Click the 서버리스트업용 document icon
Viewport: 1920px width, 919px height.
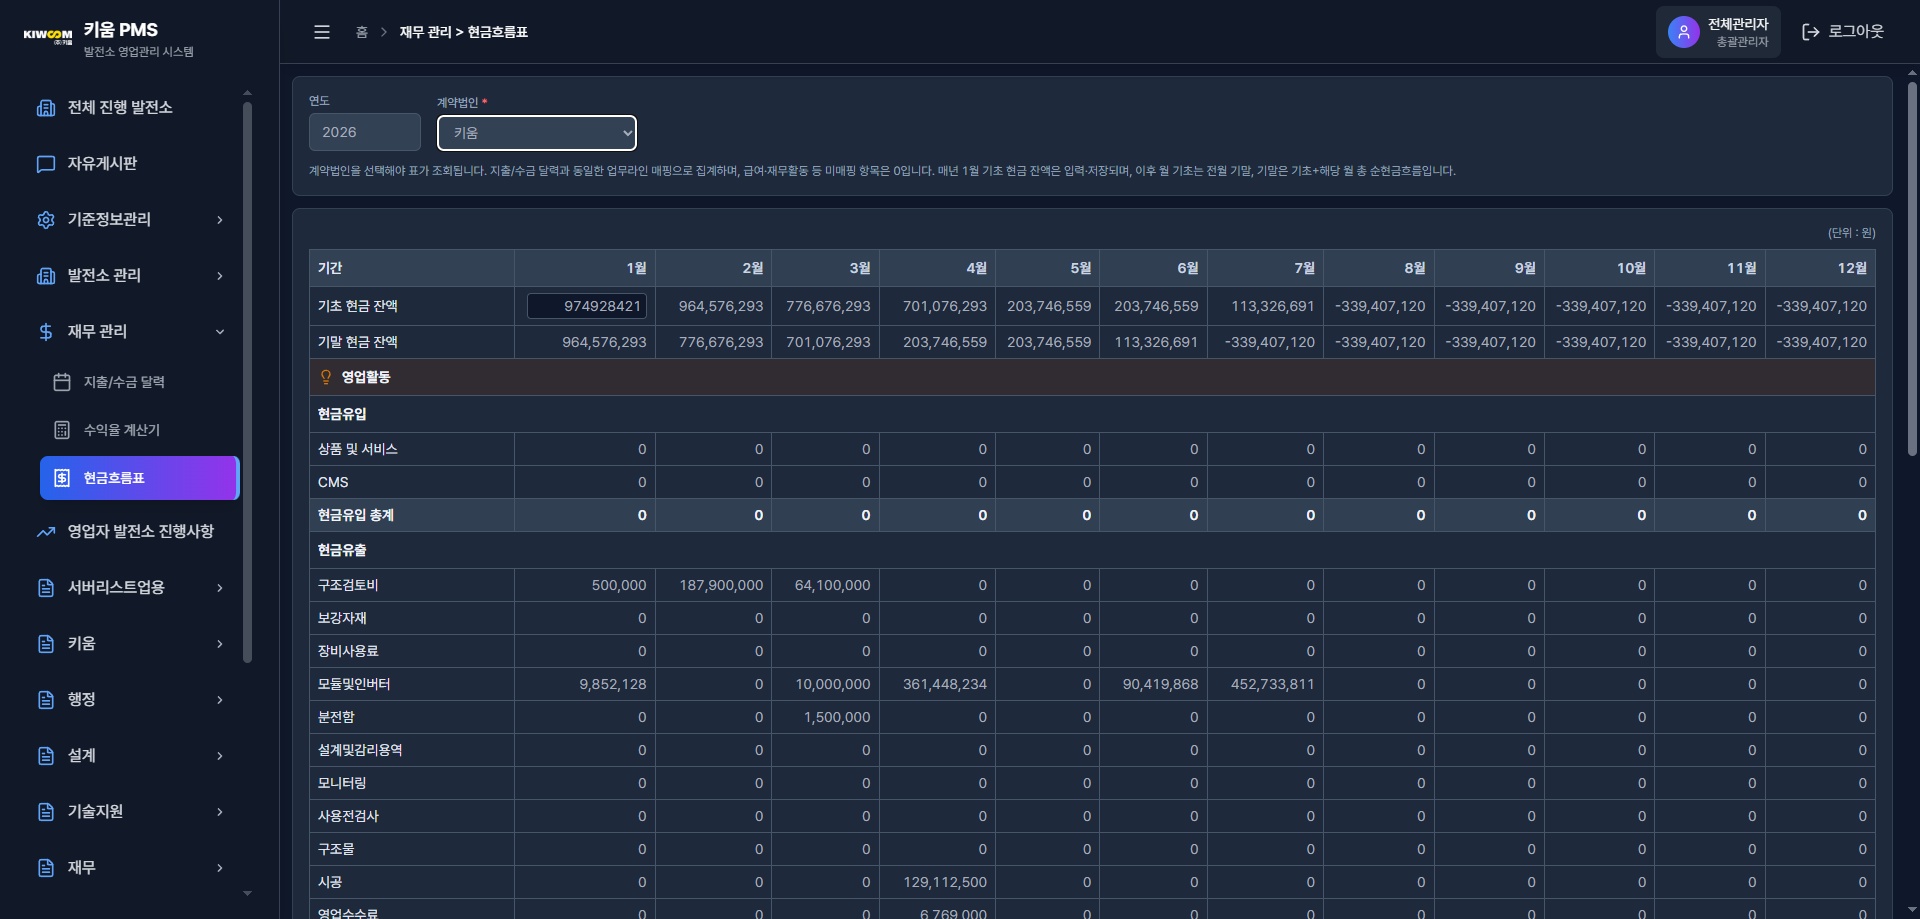tap(46, 588)
